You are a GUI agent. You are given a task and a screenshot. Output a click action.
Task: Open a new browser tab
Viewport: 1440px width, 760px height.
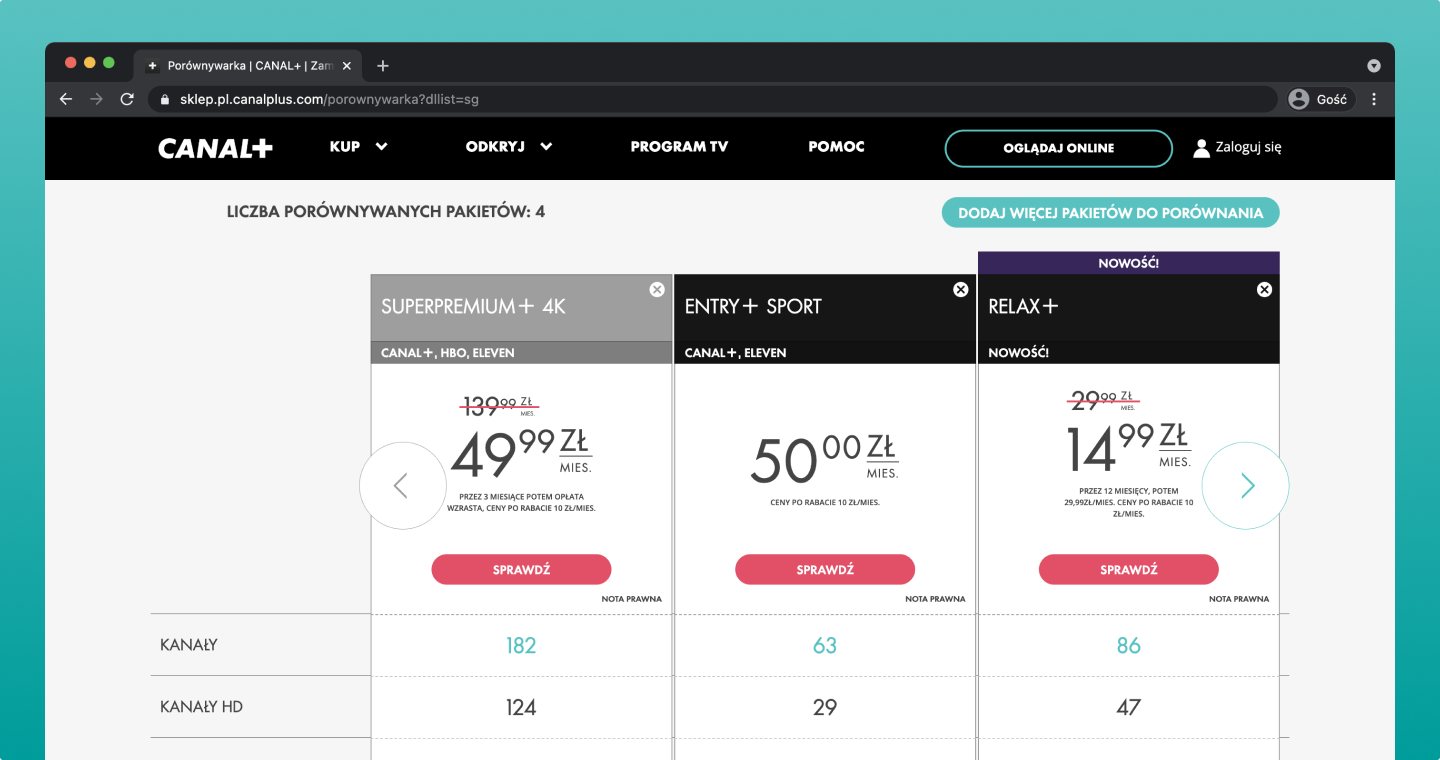point(383,66)
